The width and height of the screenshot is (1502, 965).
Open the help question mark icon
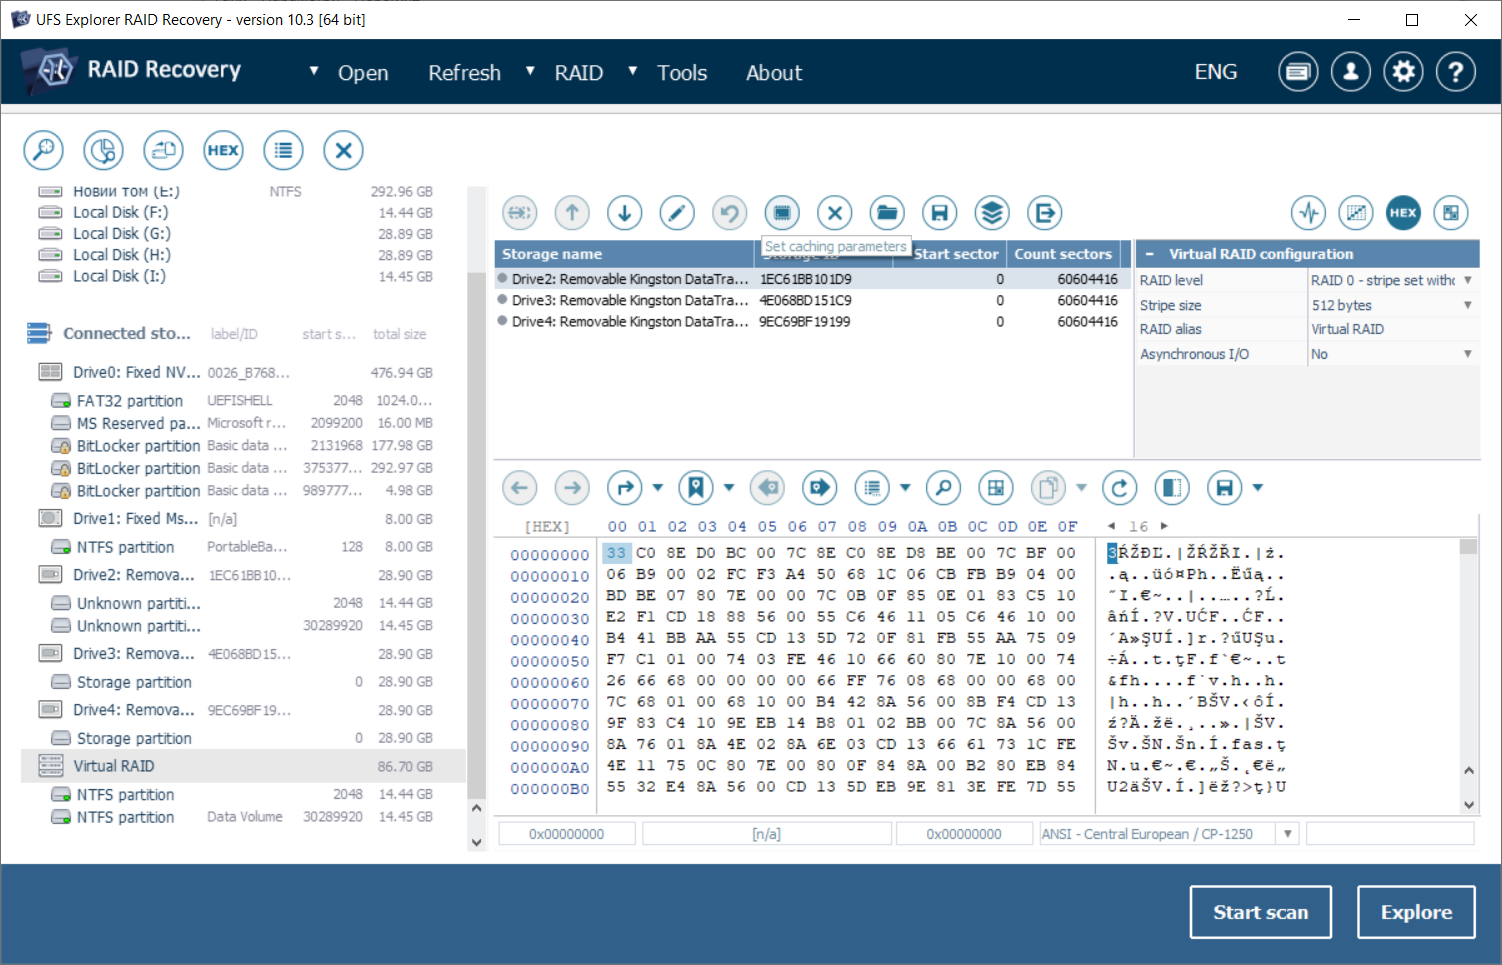click(x=1456, y=72)
